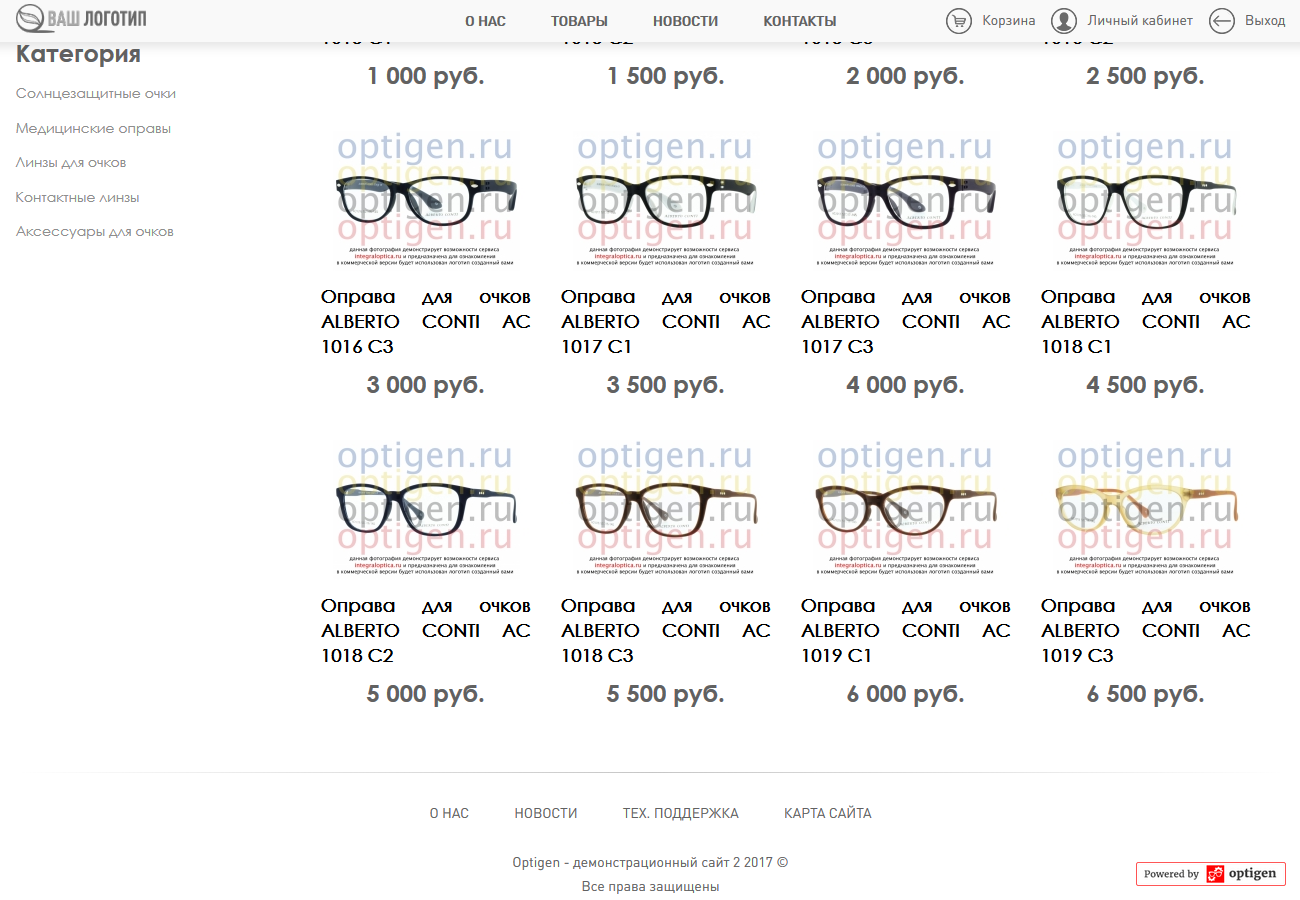Screen dimensions: 1300x900
Task: View the yellow AC 1019 C3 frame thumbnail
Action: point(1145,508)
